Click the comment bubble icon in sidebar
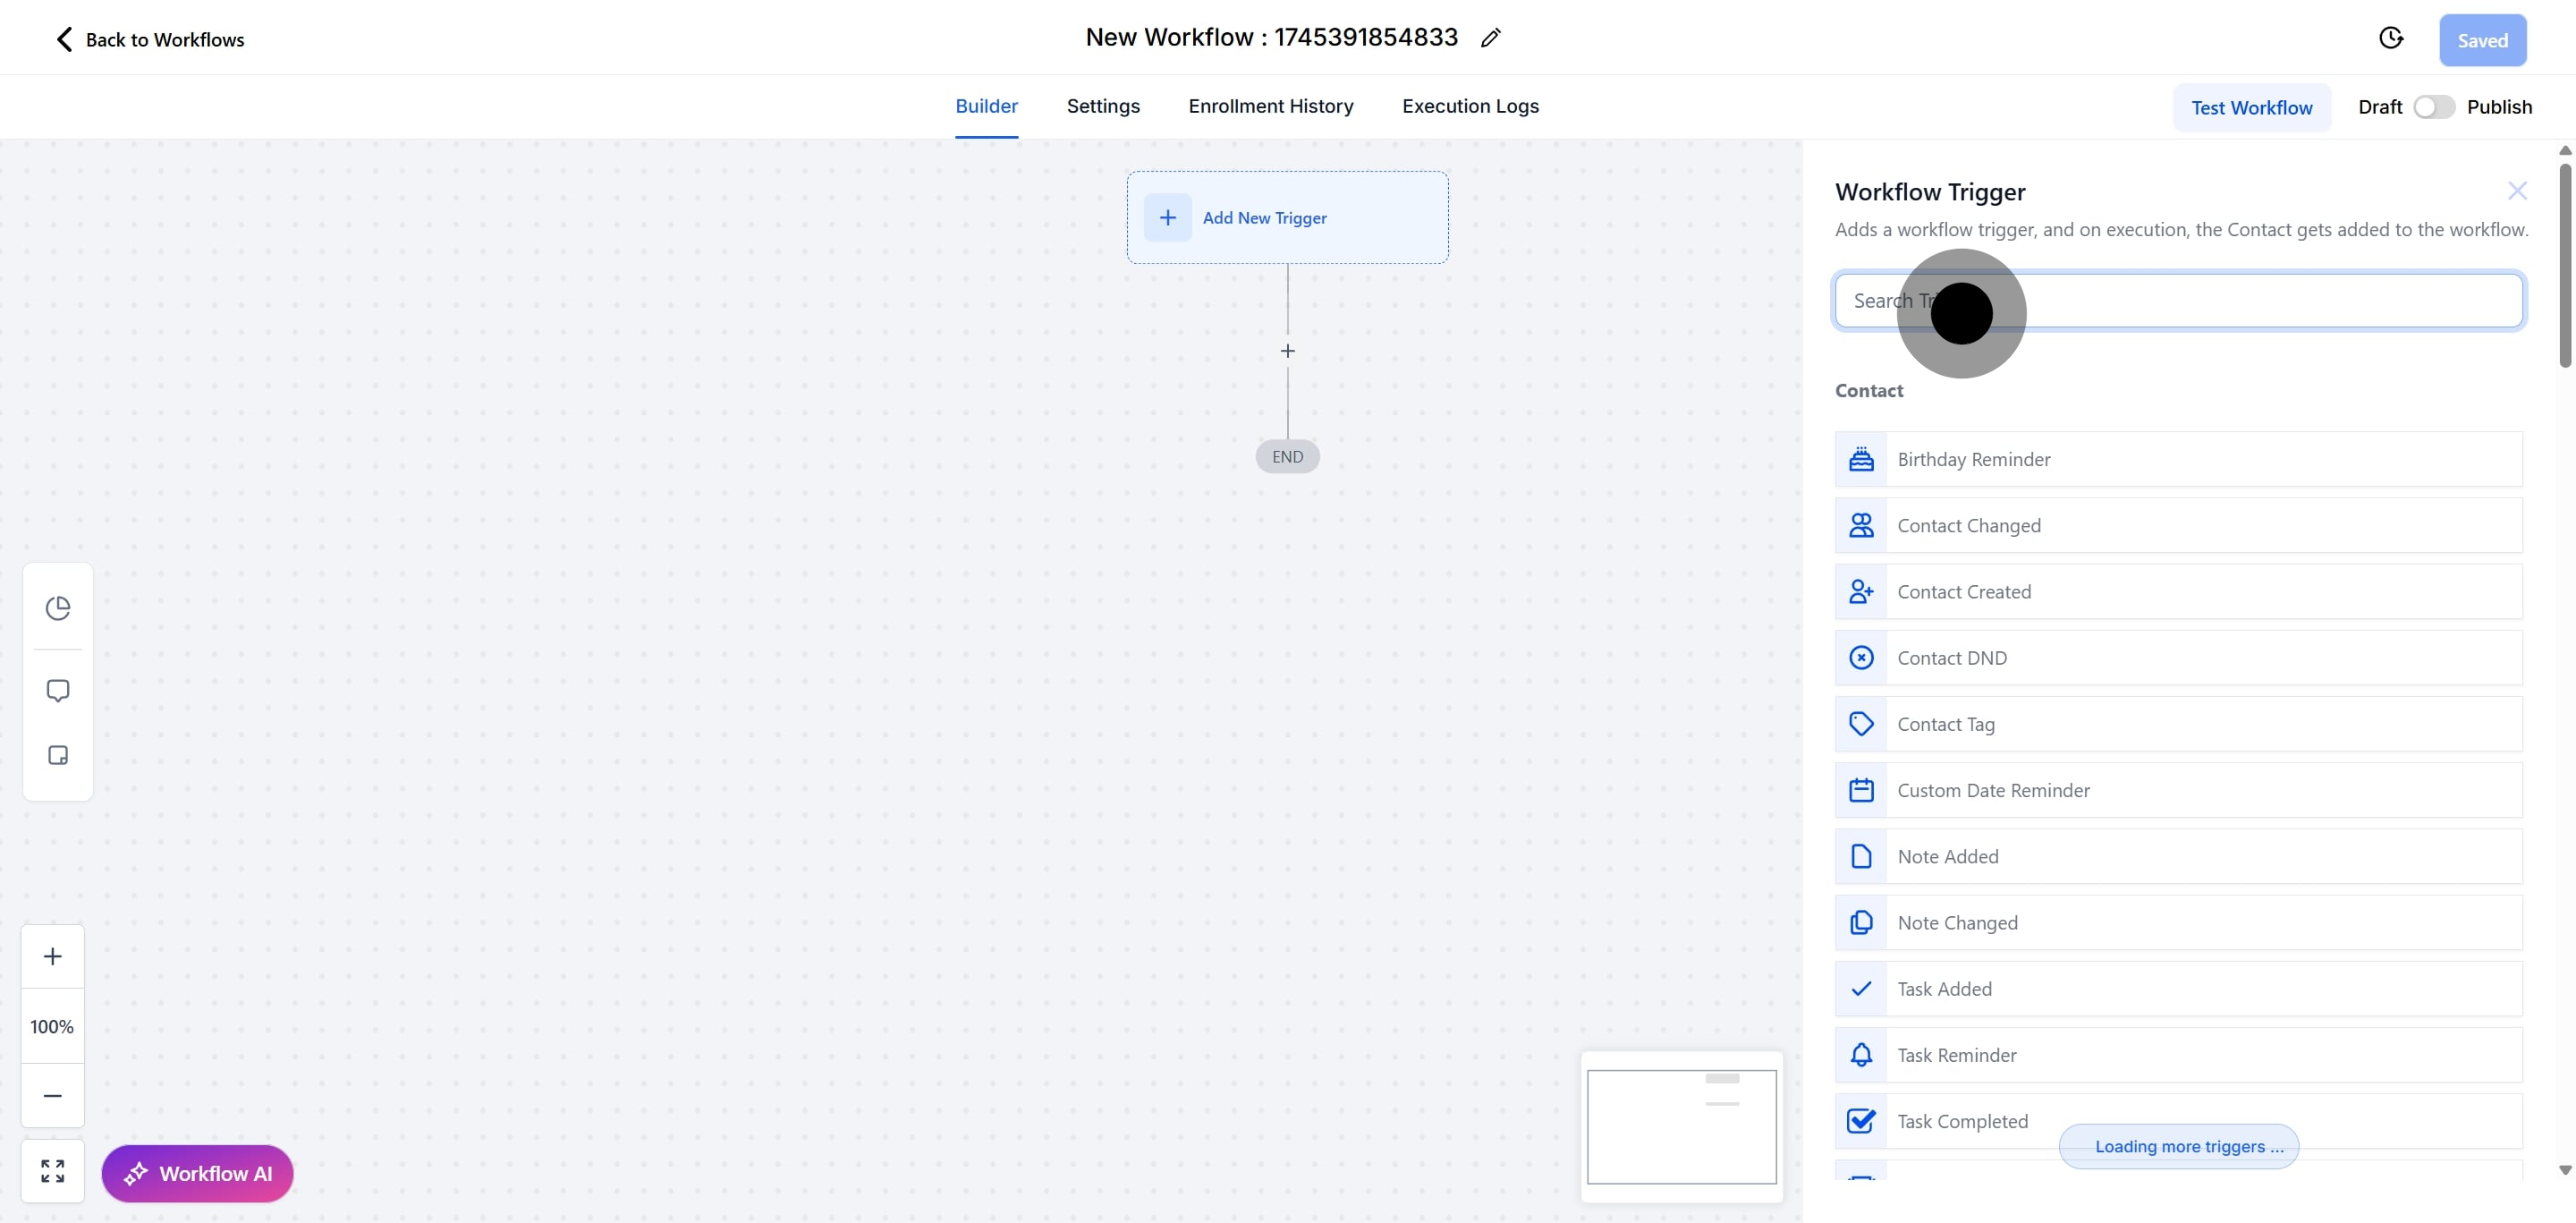Image resolution: width=2576 pixels, height=1223 pixels. point(58,691)
